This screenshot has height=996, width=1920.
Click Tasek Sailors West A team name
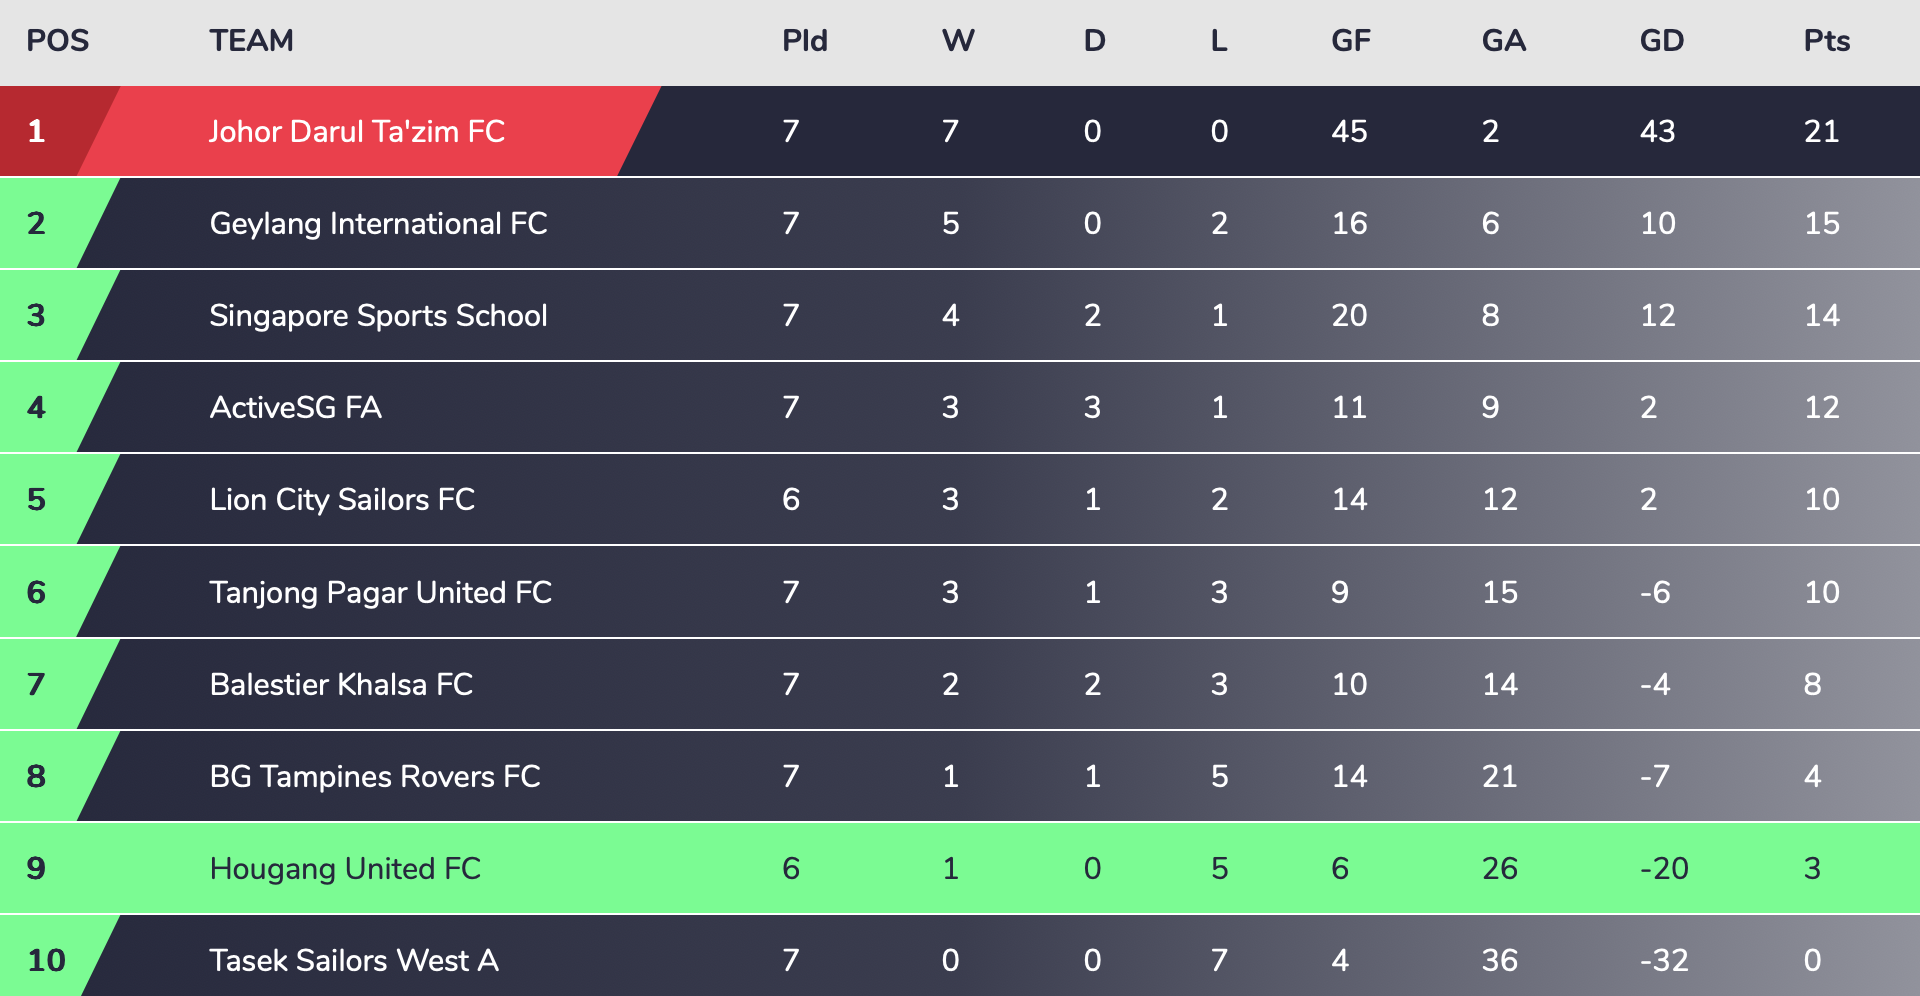[x=354, y=960]
